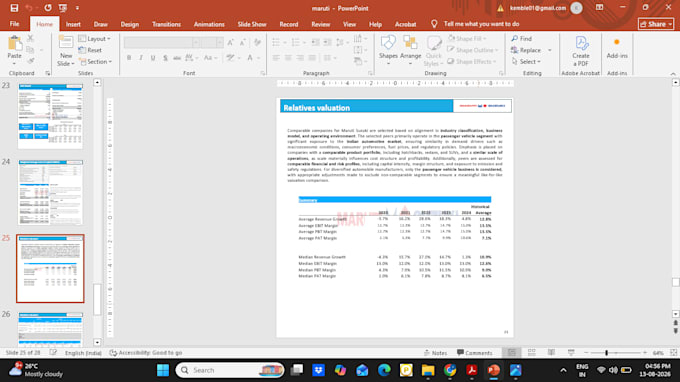
Task: Expand the Section dropdown
Action: click(95, 62)
